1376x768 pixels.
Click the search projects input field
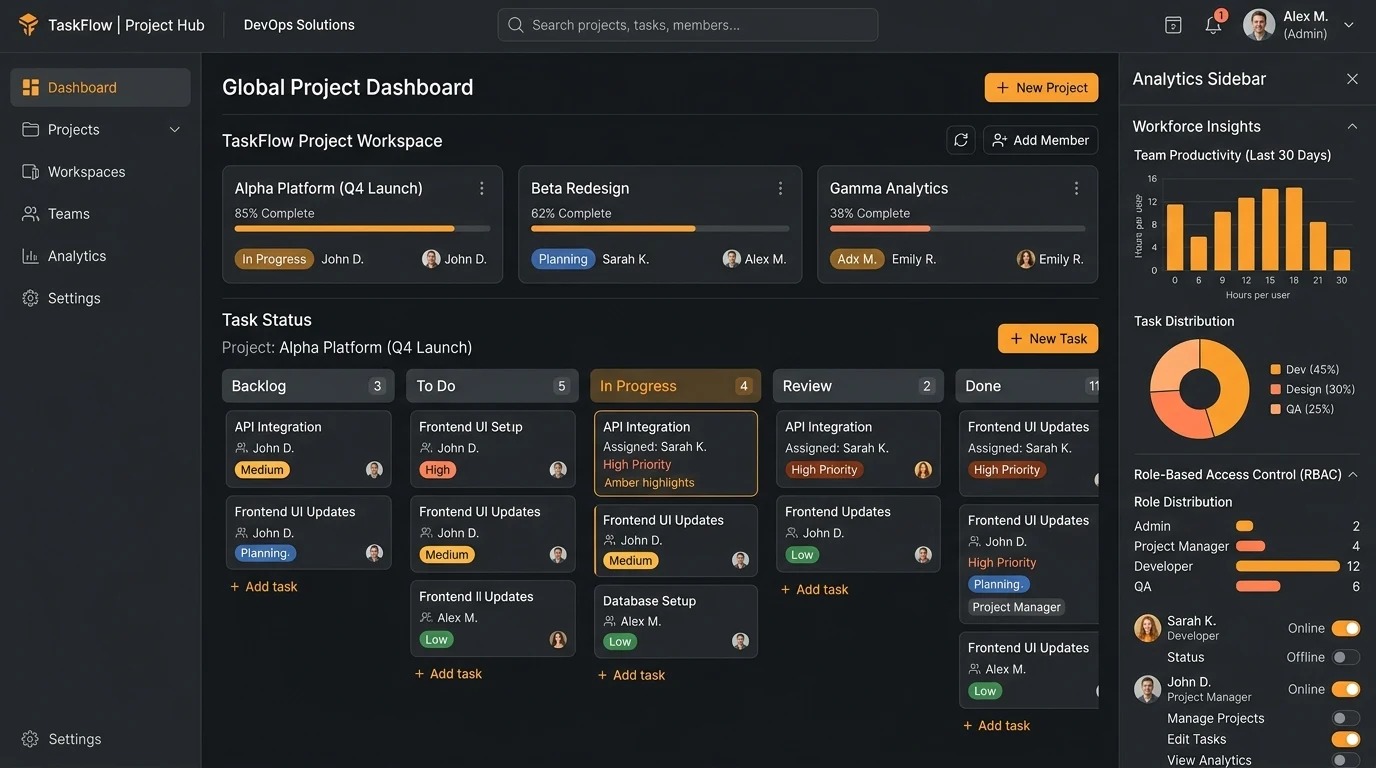pyautogui.click(x=688, y=25)
